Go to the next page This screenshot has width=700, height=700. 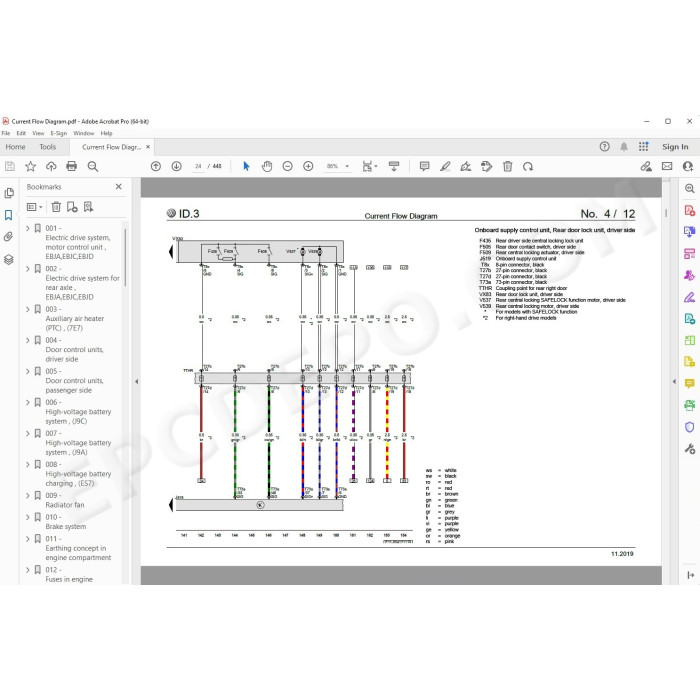176,166
